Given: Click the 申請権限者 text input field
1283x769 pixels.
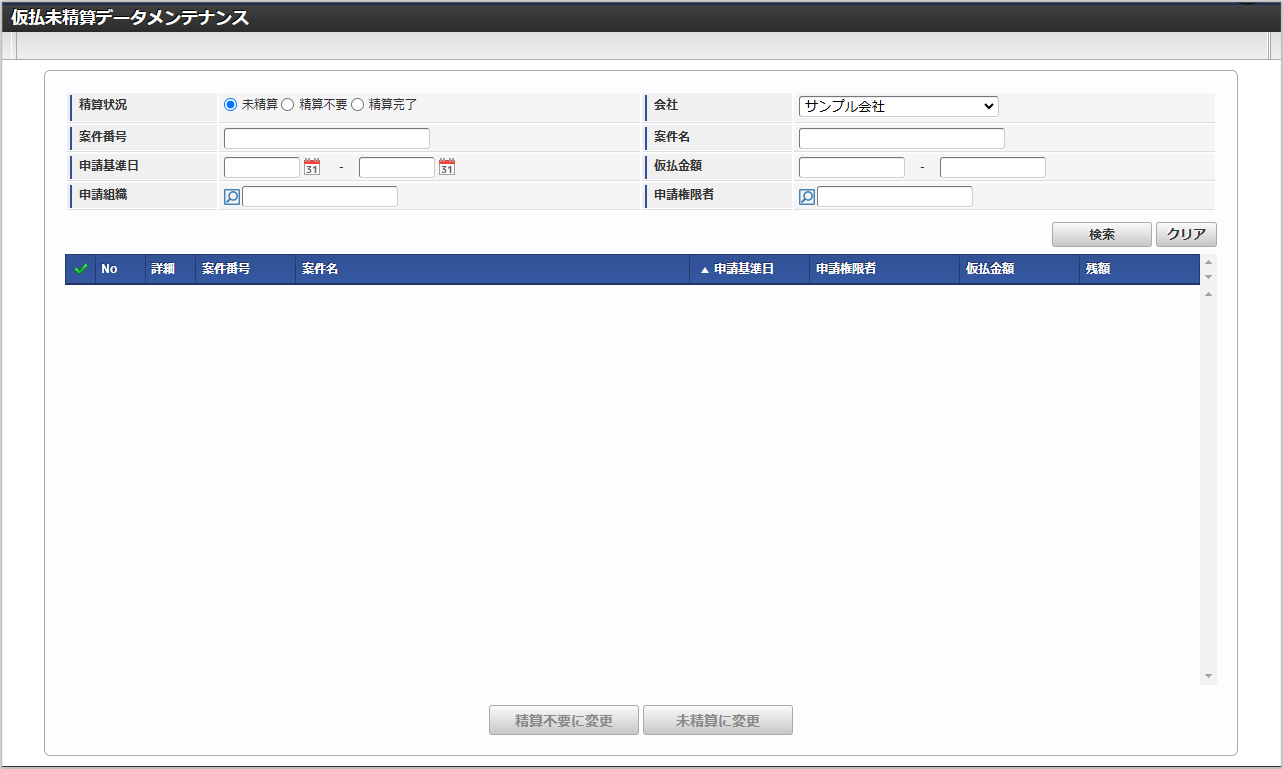Looking at the screenshot, I should click(x=895, y=196).
